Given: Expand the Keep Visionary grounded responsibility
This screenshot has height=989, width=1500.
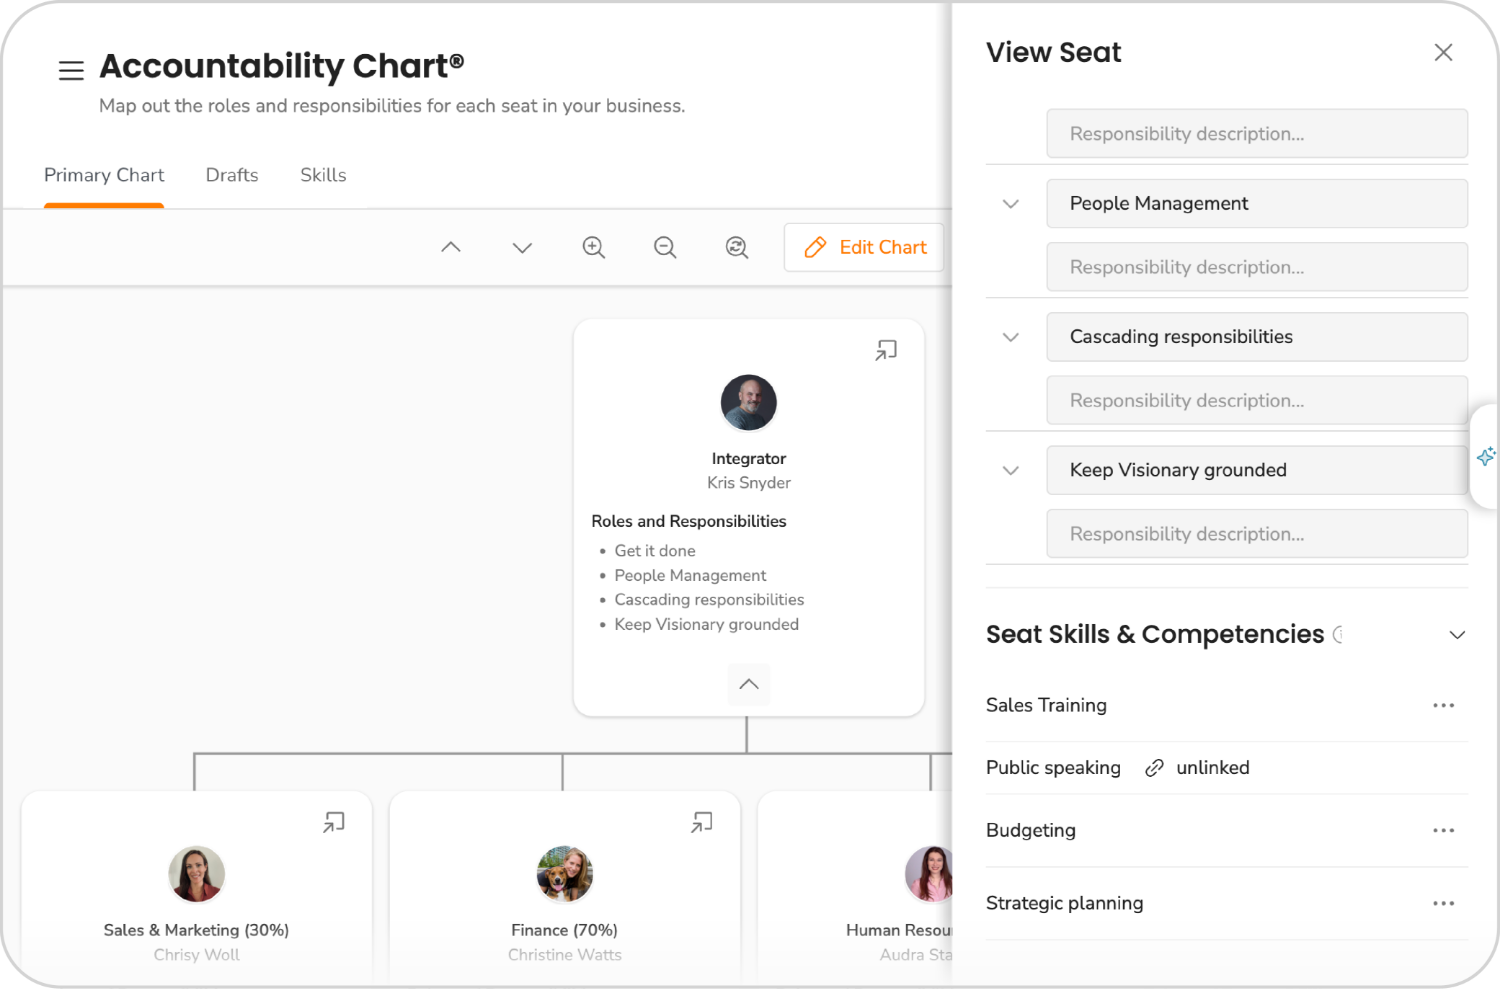Looking at the screenshot, I should 1010,470.
